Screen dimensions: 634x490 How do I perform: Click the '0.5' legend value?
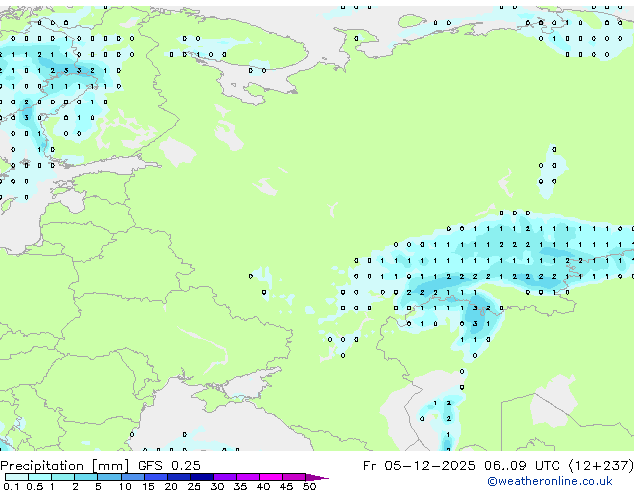35,486
